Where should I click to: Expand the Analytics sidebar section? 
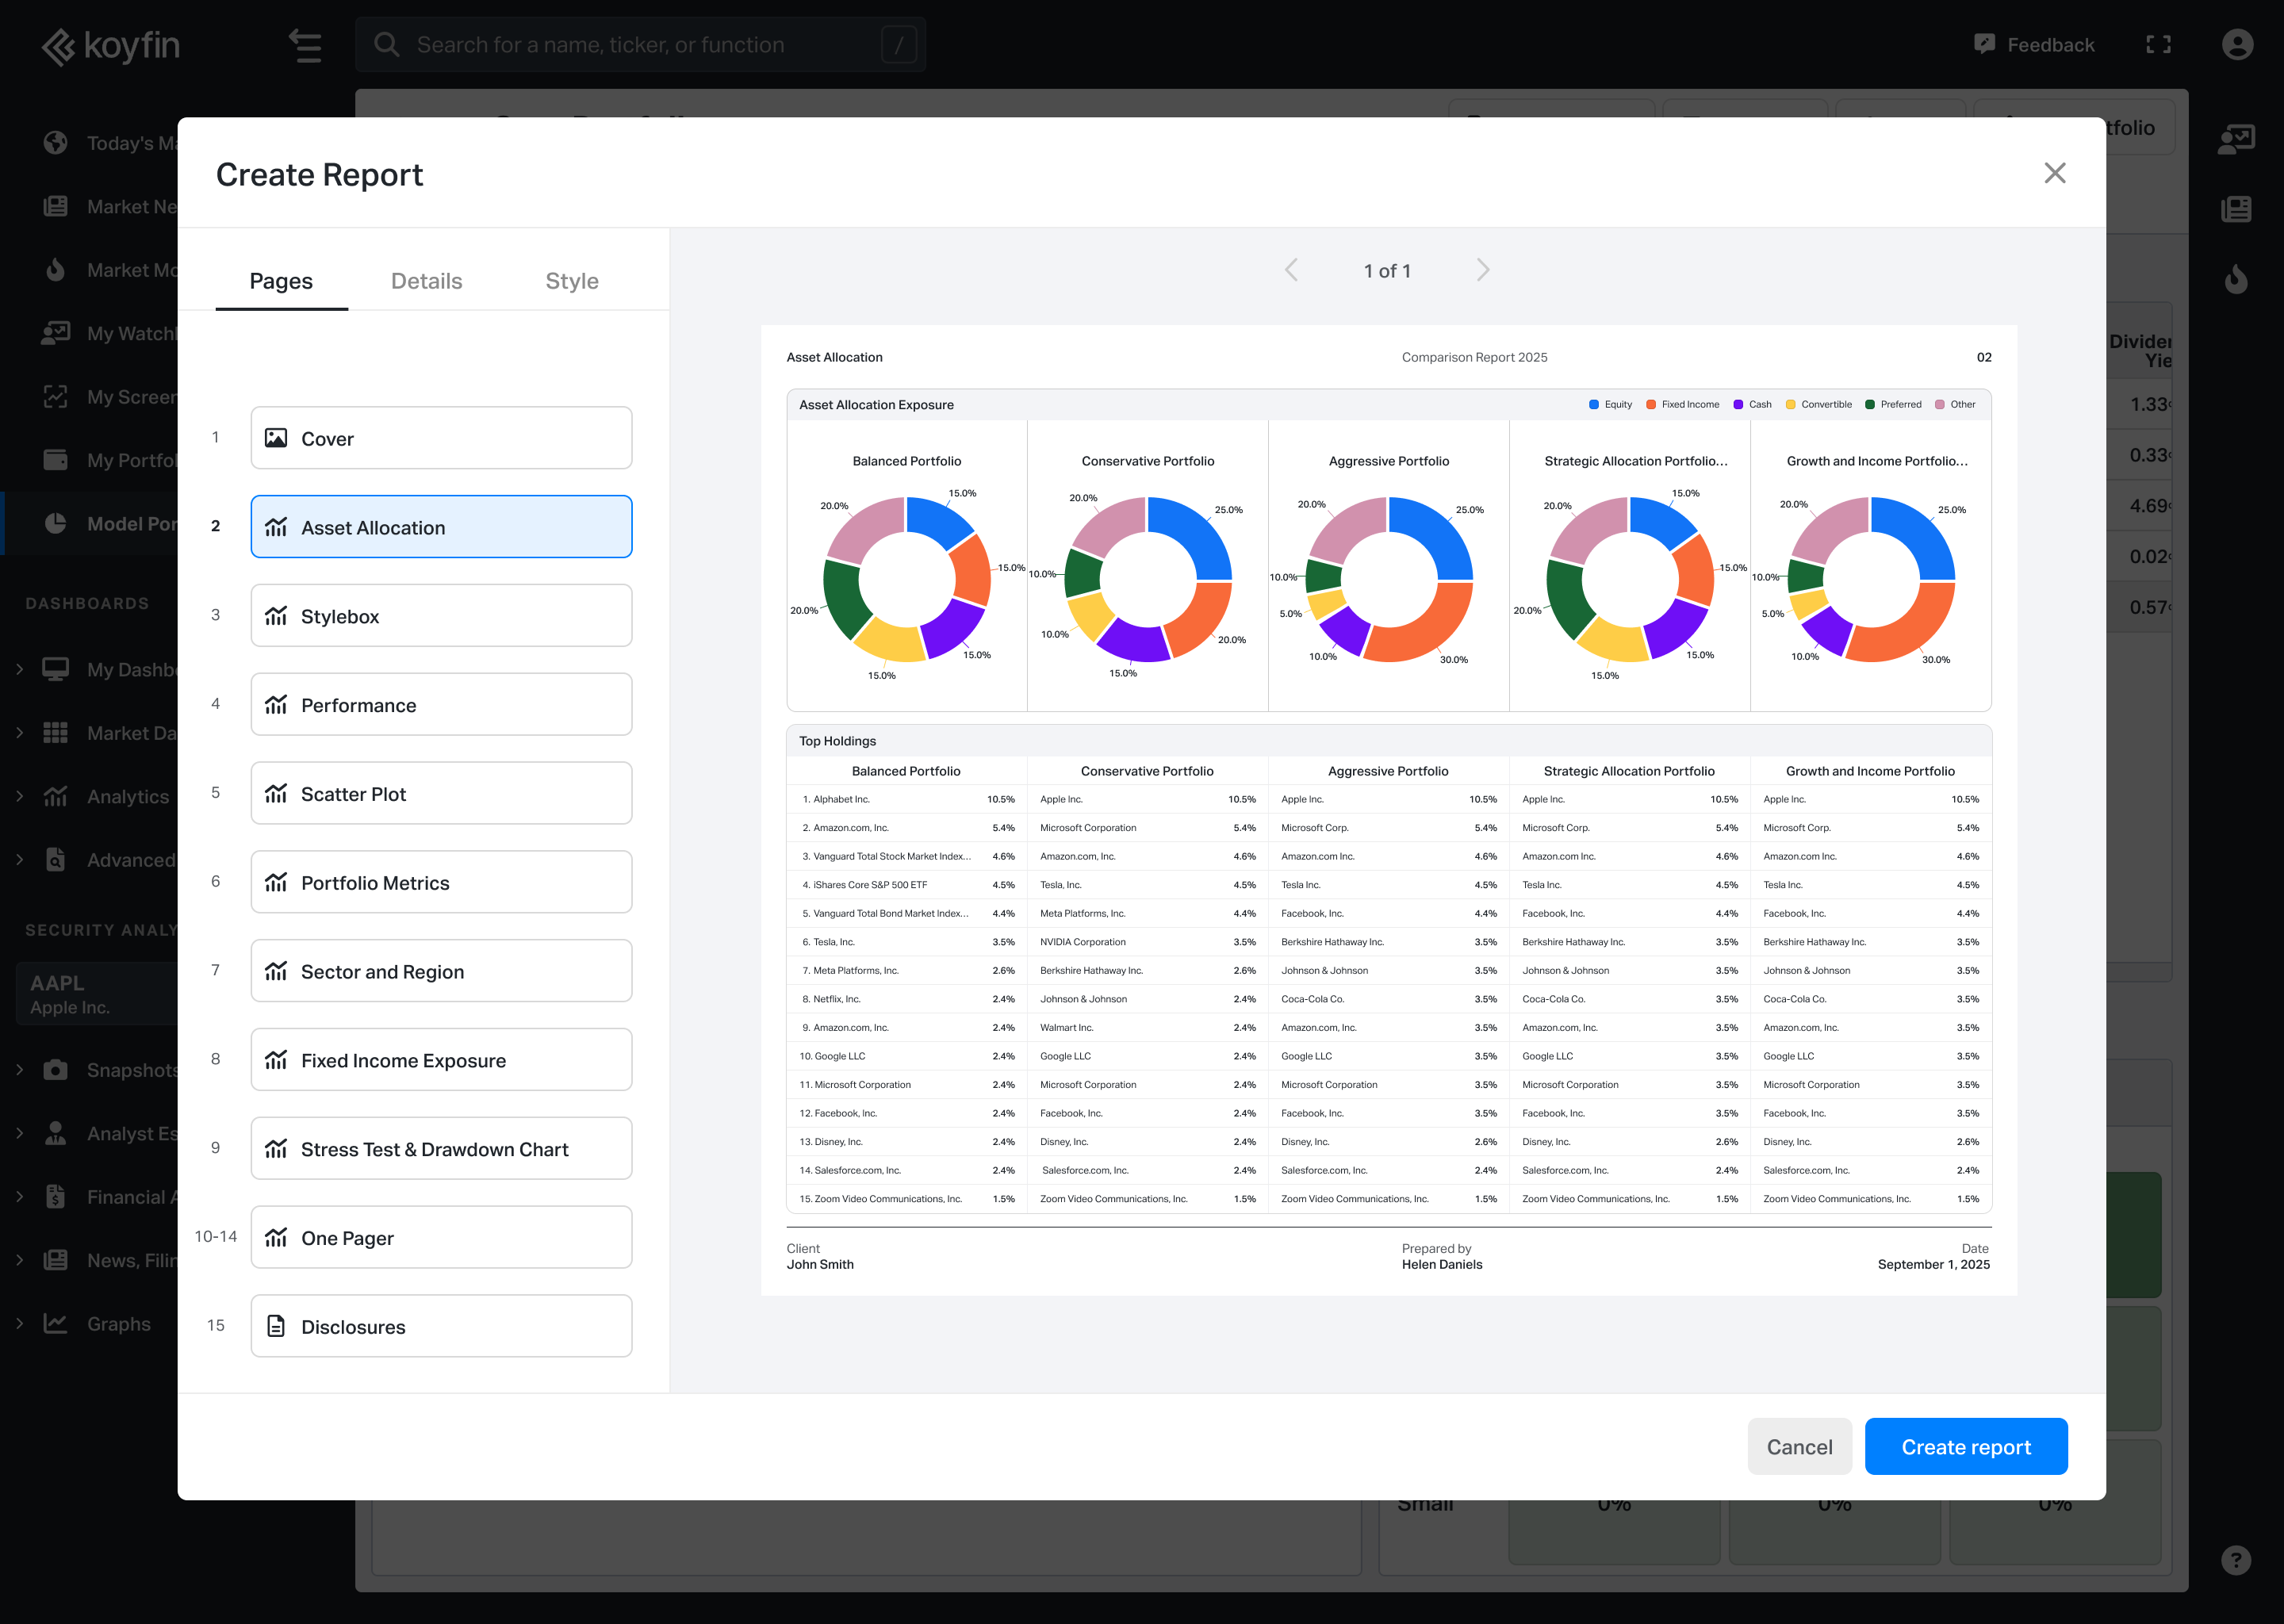click(20, 796)
